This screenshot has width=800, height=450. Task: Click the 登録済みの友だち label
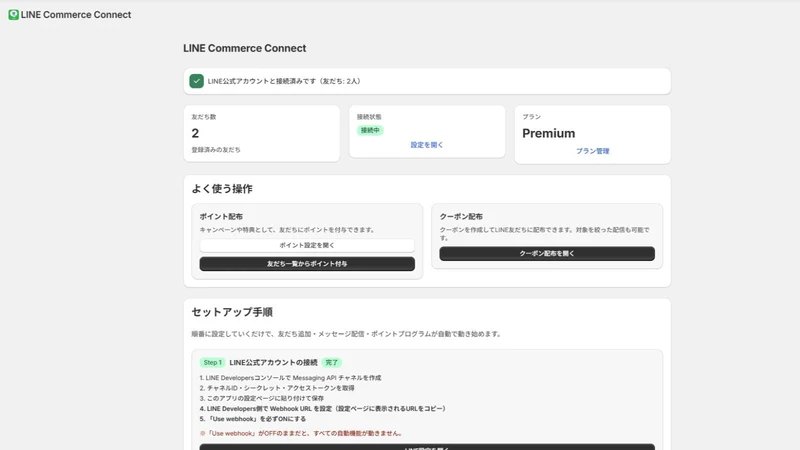[216, 150]
